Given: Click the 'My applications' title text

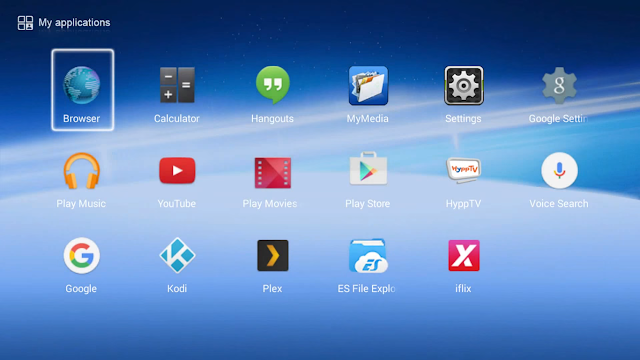Looking at the screenshot, I should [74, 22].
